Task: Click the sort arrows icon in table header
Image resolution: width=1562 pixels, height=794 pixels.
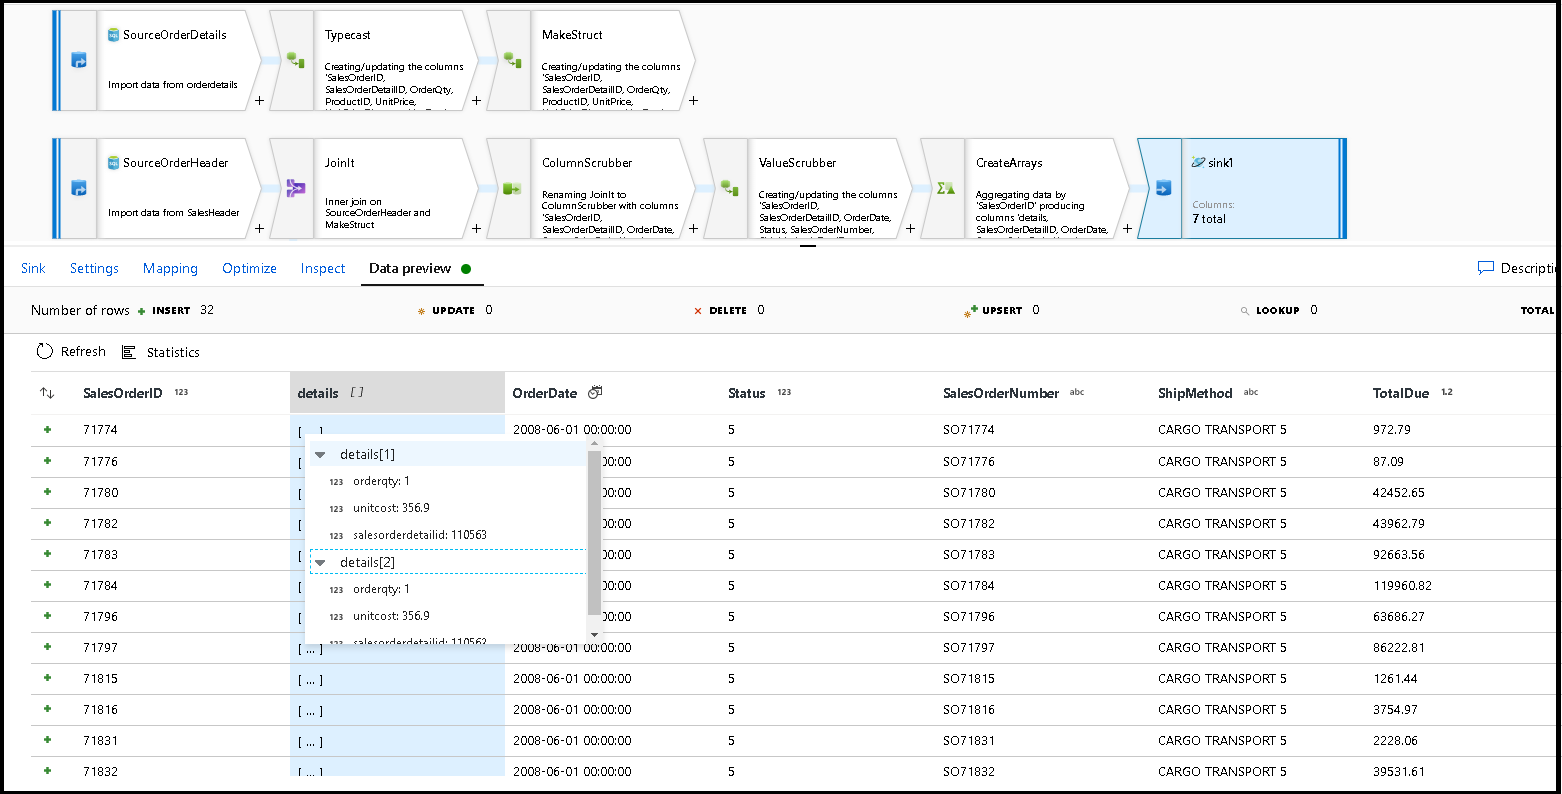Action: 47,393
